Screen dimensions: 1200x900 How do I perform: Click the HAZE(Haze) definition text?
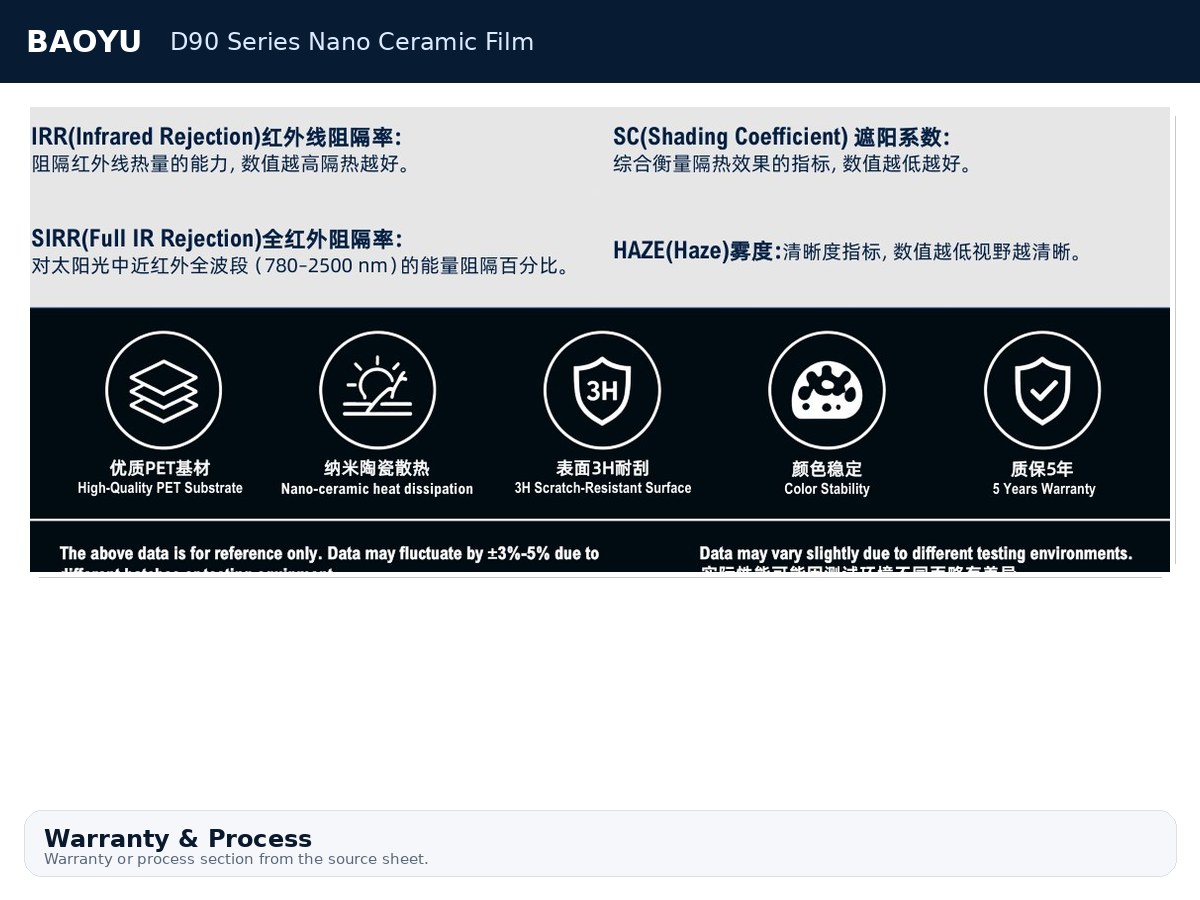(849, 251)
